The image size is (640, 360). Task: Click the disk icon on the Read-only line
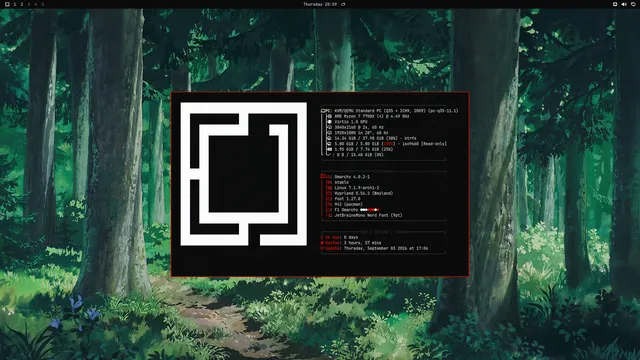tap(329, 144)
